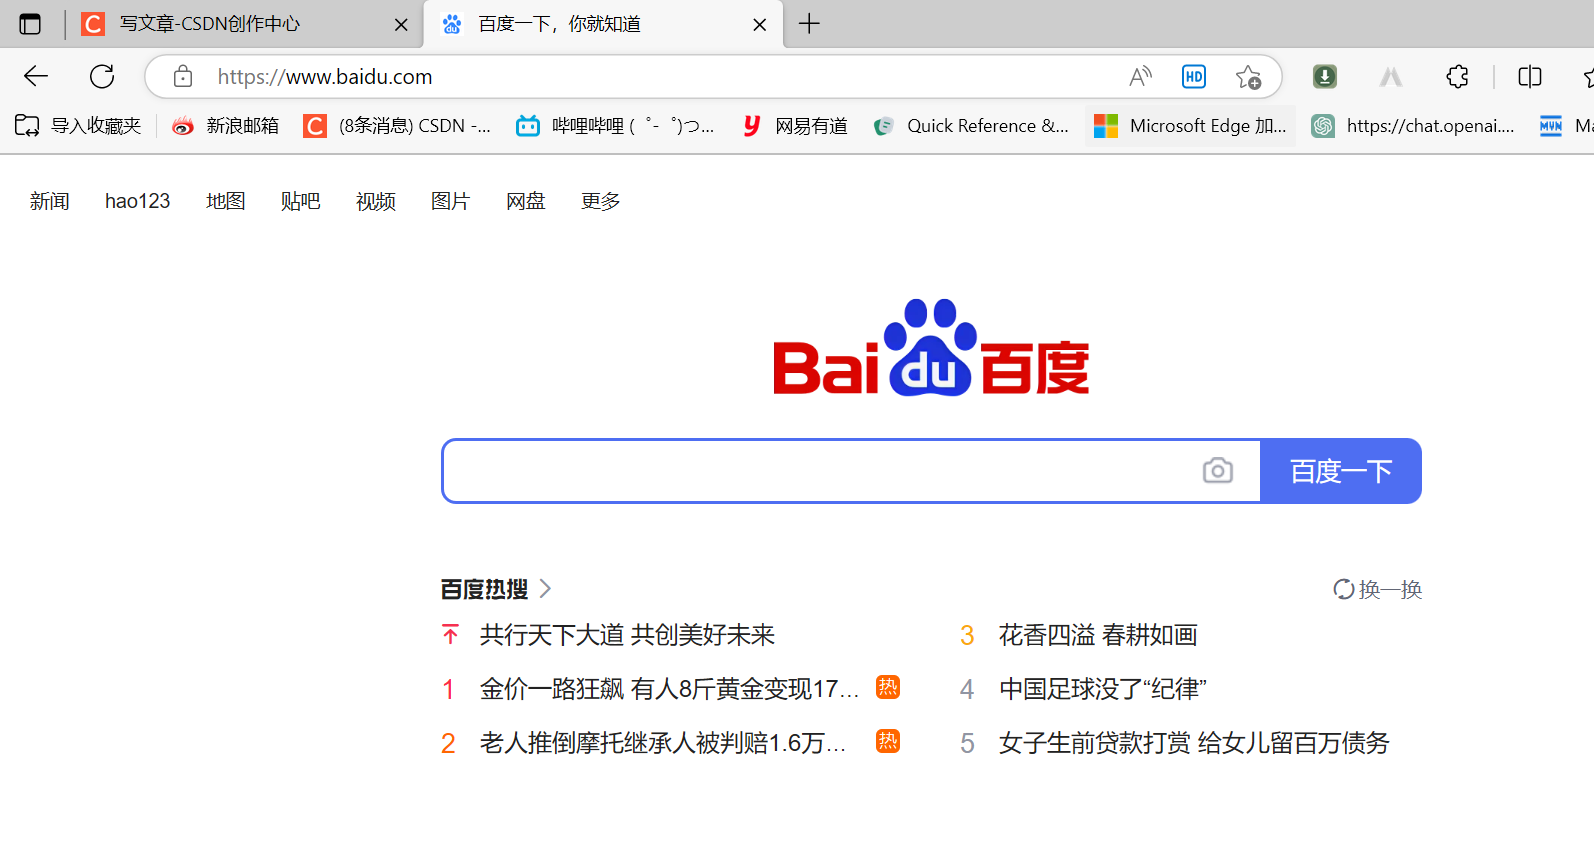Go to 新闻 in Baidu nav
1594x862 pixels.
point(50,201)
